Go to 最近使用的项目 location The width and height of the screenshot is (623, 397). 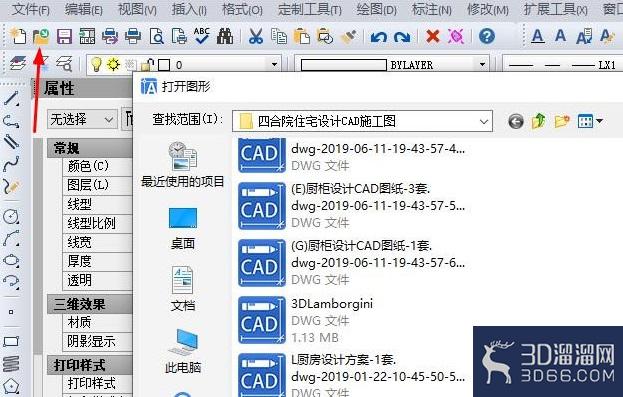182,165
